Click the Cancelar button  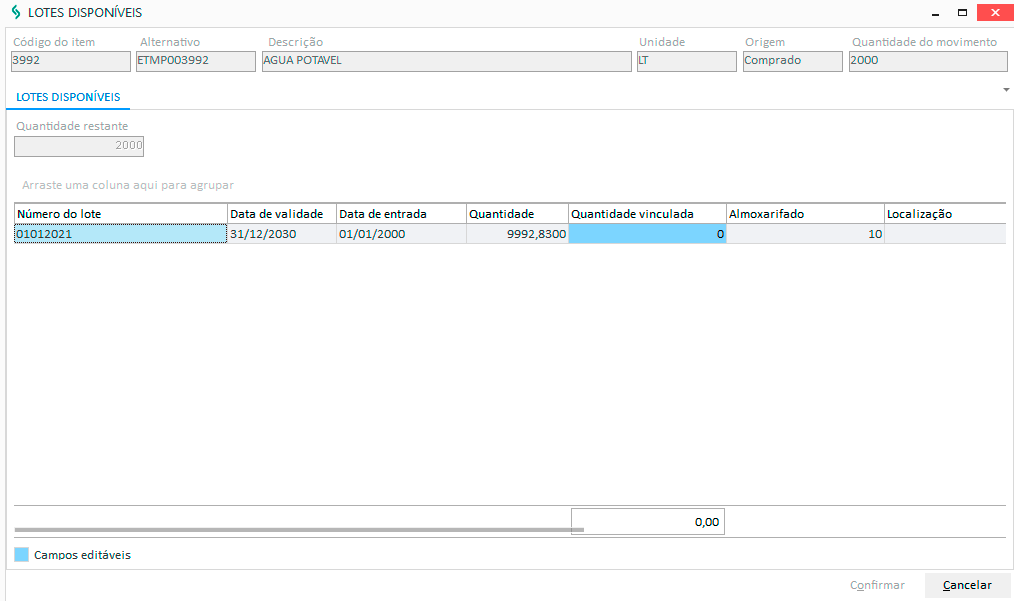coord(967,585)
